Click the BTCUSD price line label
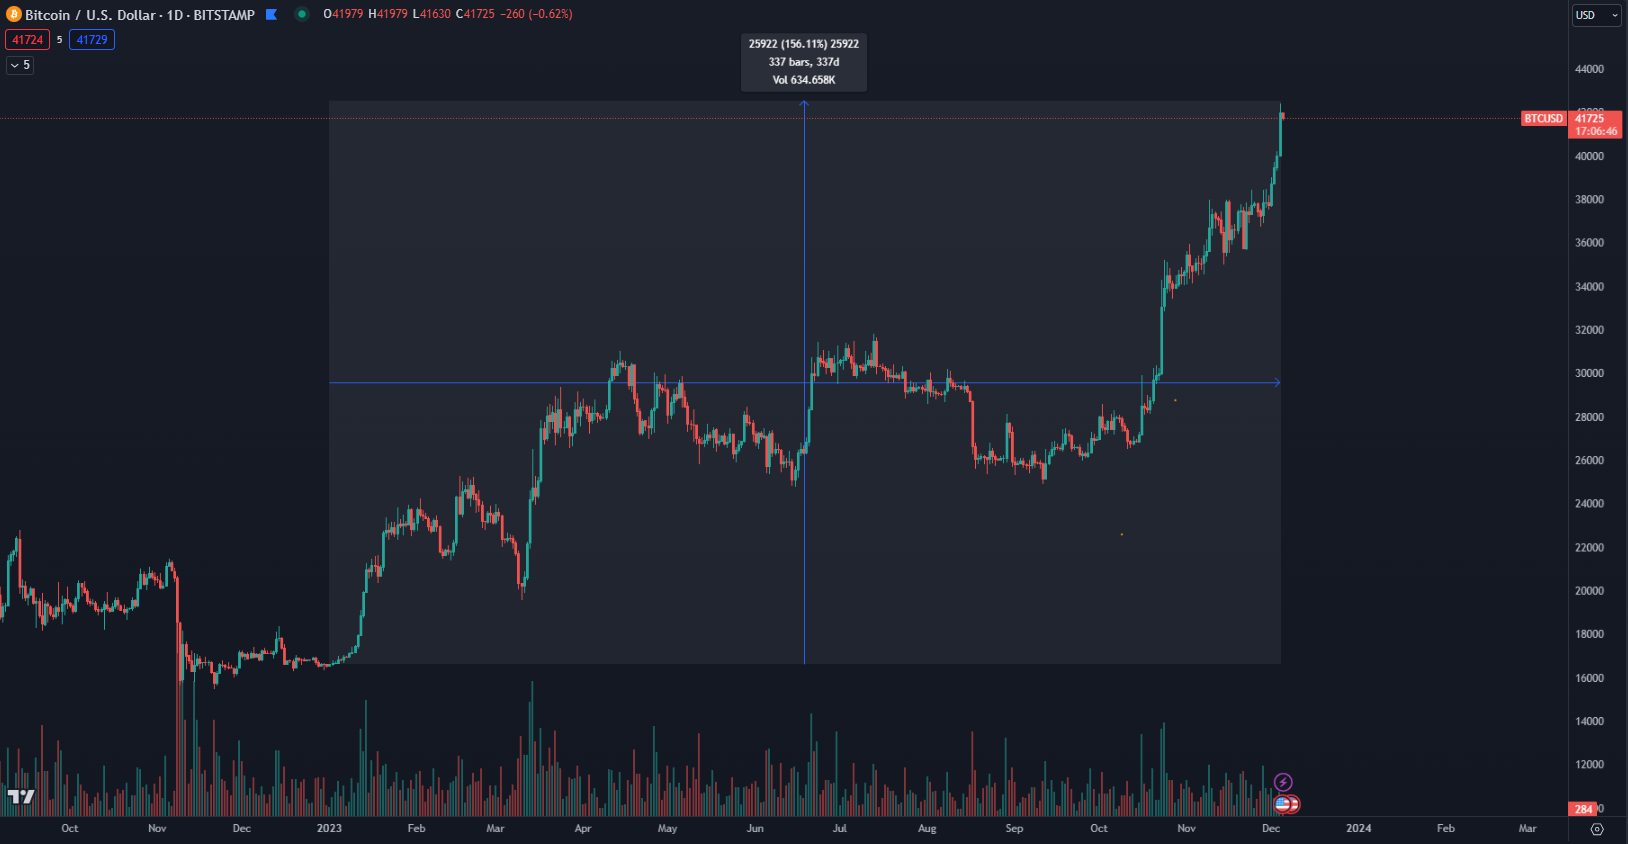This screenshot has height=844, width=1628. tap(1543, 119)
